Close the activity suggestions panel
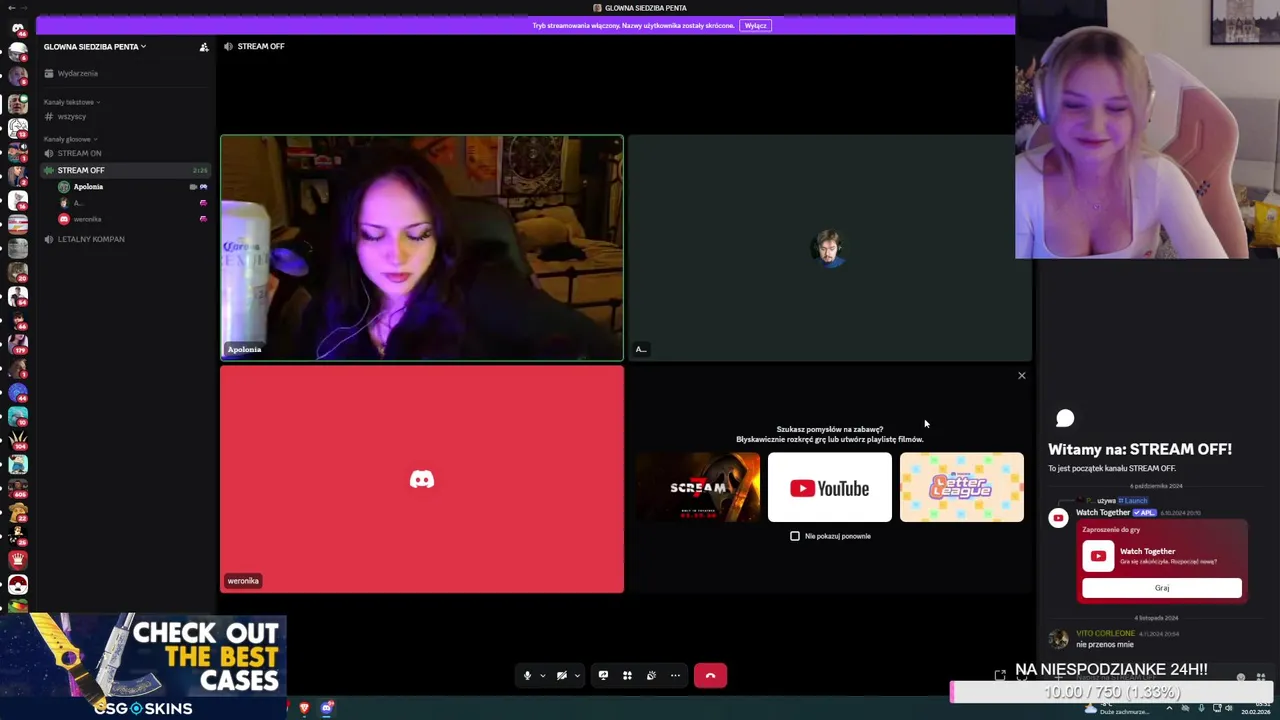This screenshot has width=1280, height=720. [1021, 376]
